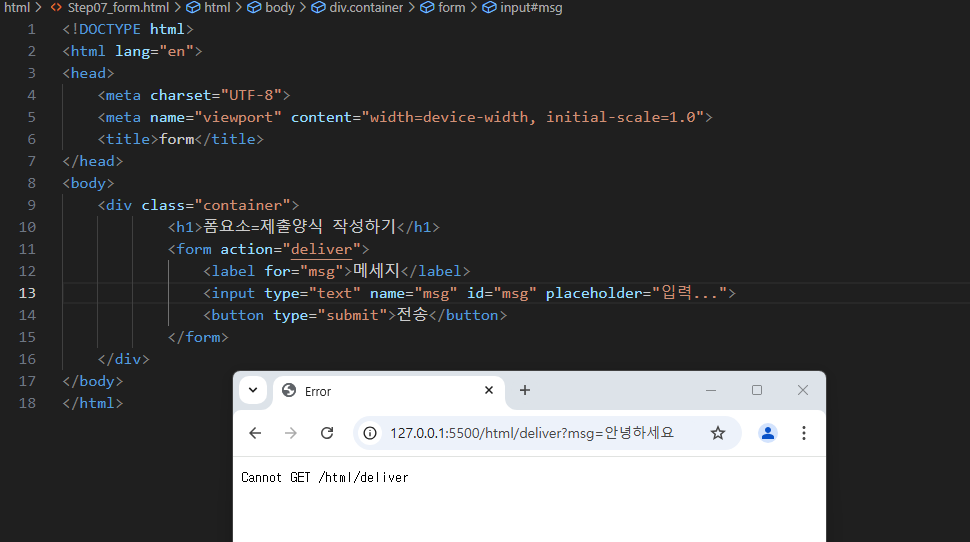Minimize the Chrome window

point(711,390)
